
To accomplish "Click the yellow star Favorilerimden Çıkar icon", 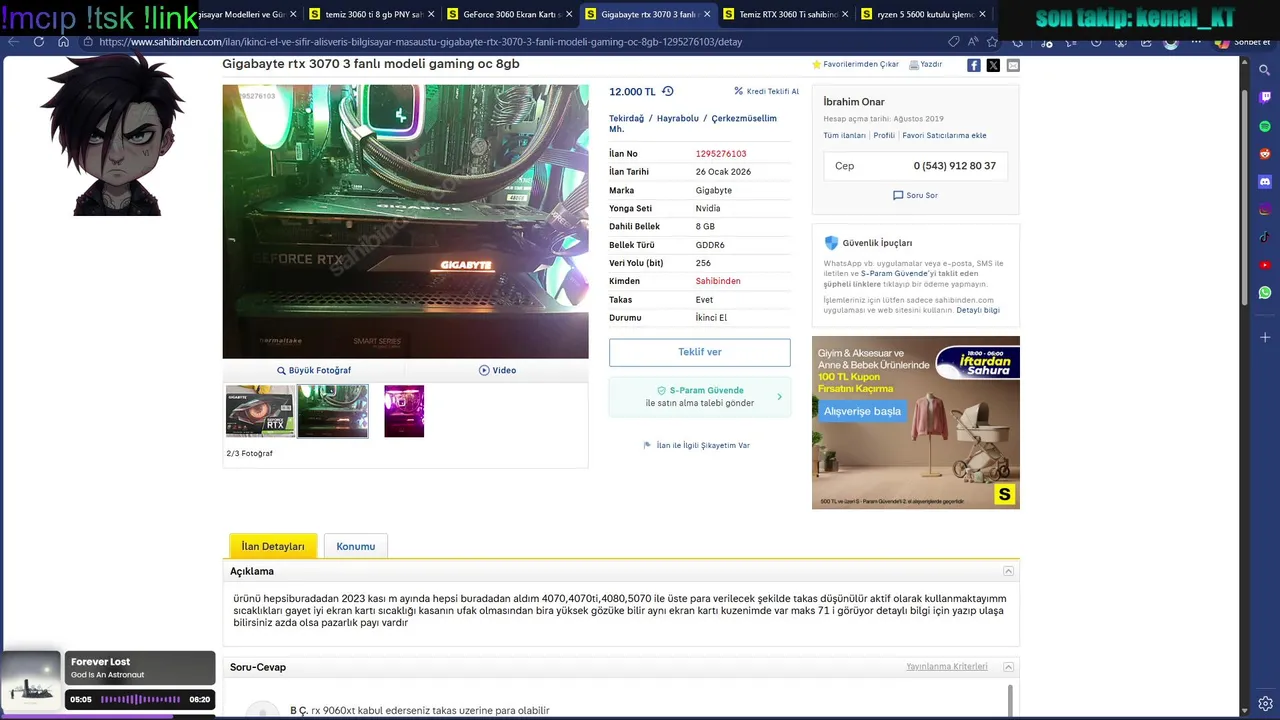I will 817,64.
